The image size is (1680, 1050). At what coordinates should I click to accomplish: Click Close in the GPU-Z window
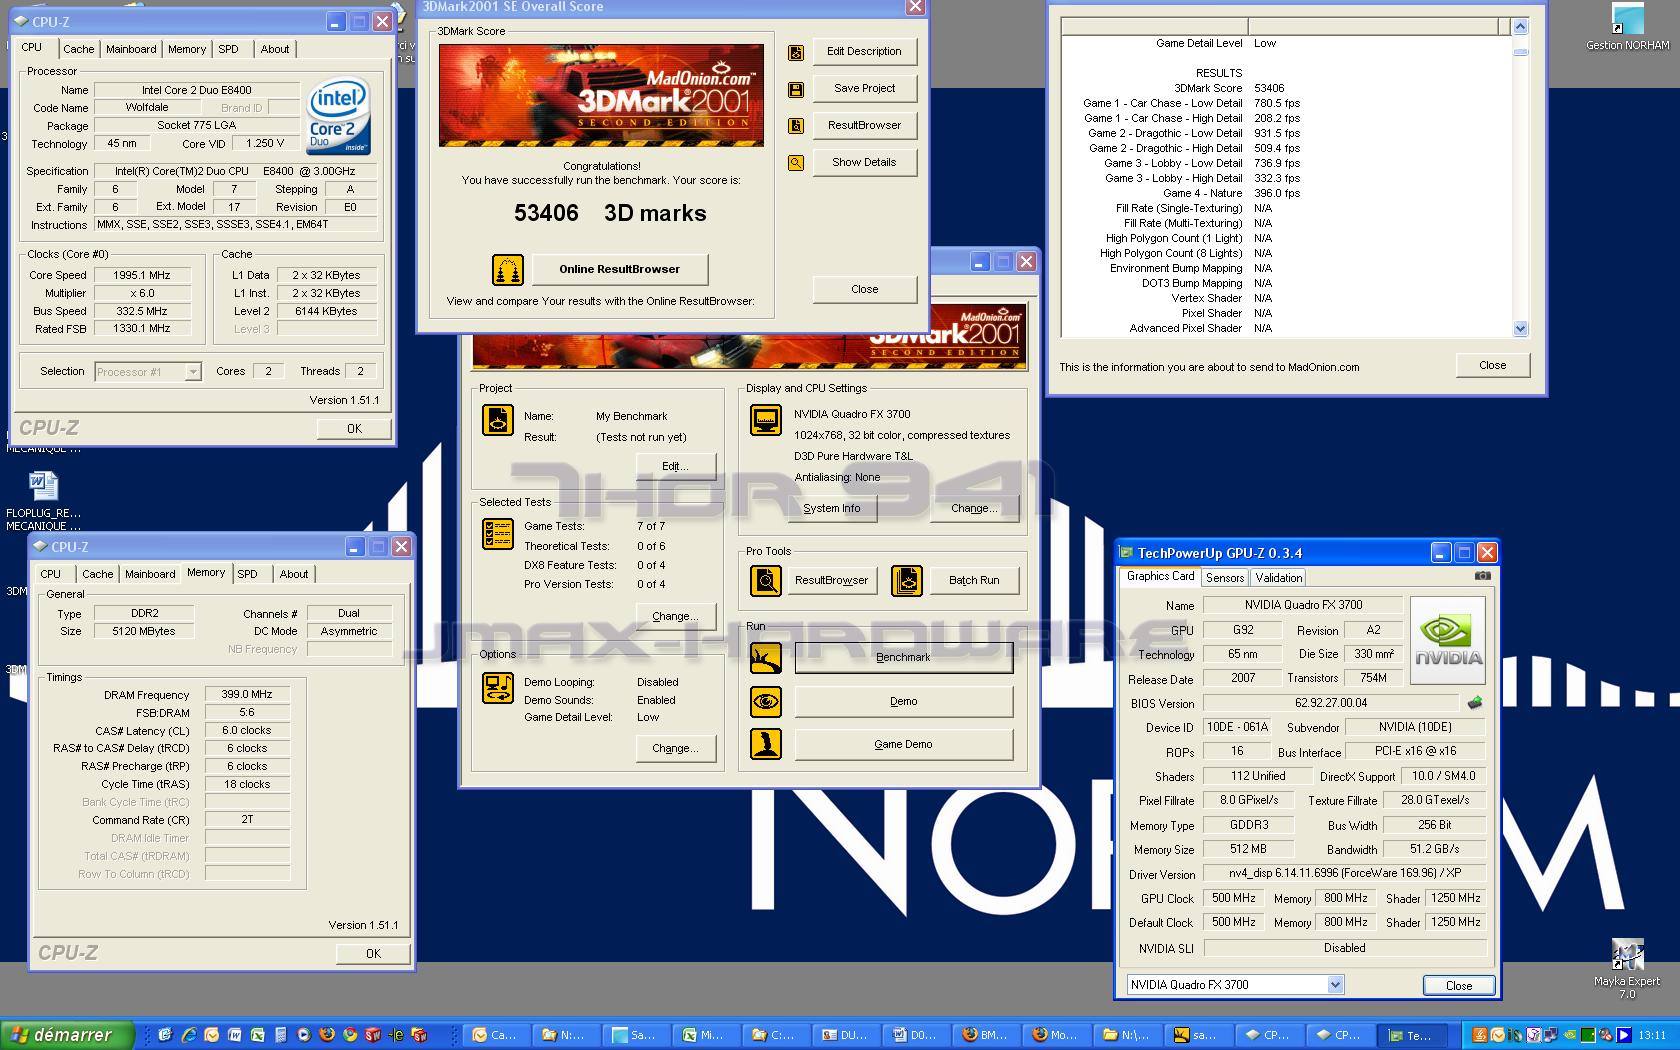pyautogui.click(x=1459, y=985)
